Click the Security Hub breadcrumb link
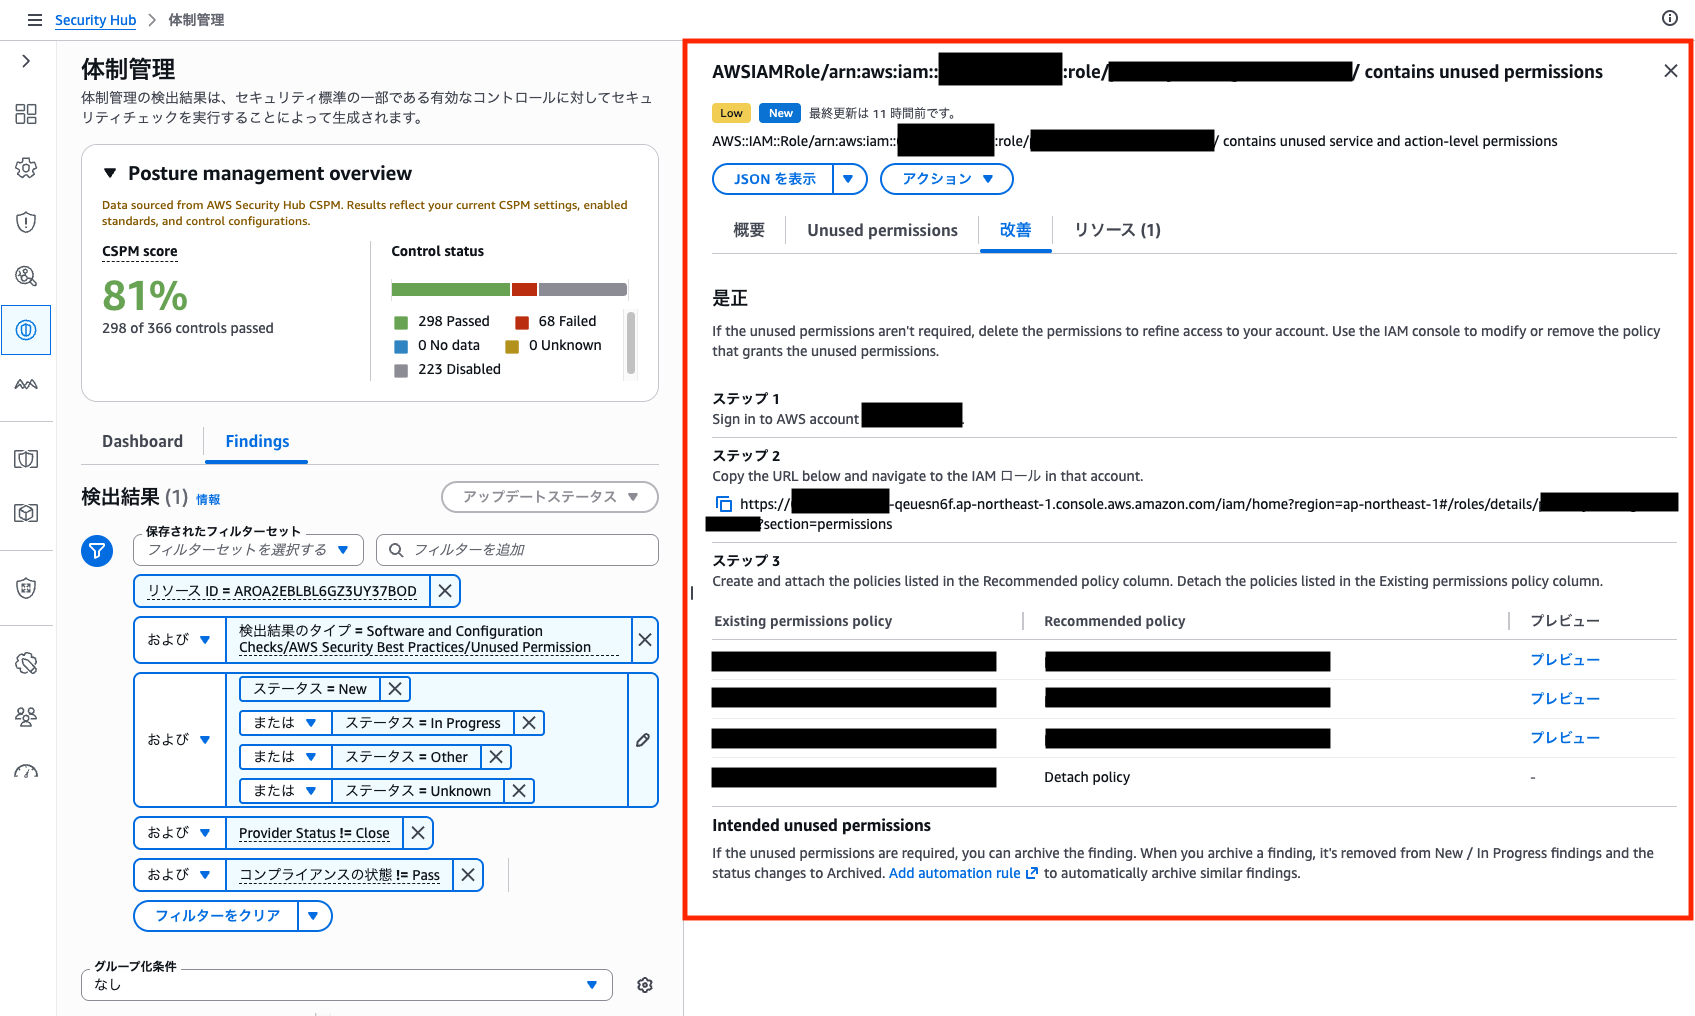Viewport: 1695px width, 1016px height. tap(95, 20)
